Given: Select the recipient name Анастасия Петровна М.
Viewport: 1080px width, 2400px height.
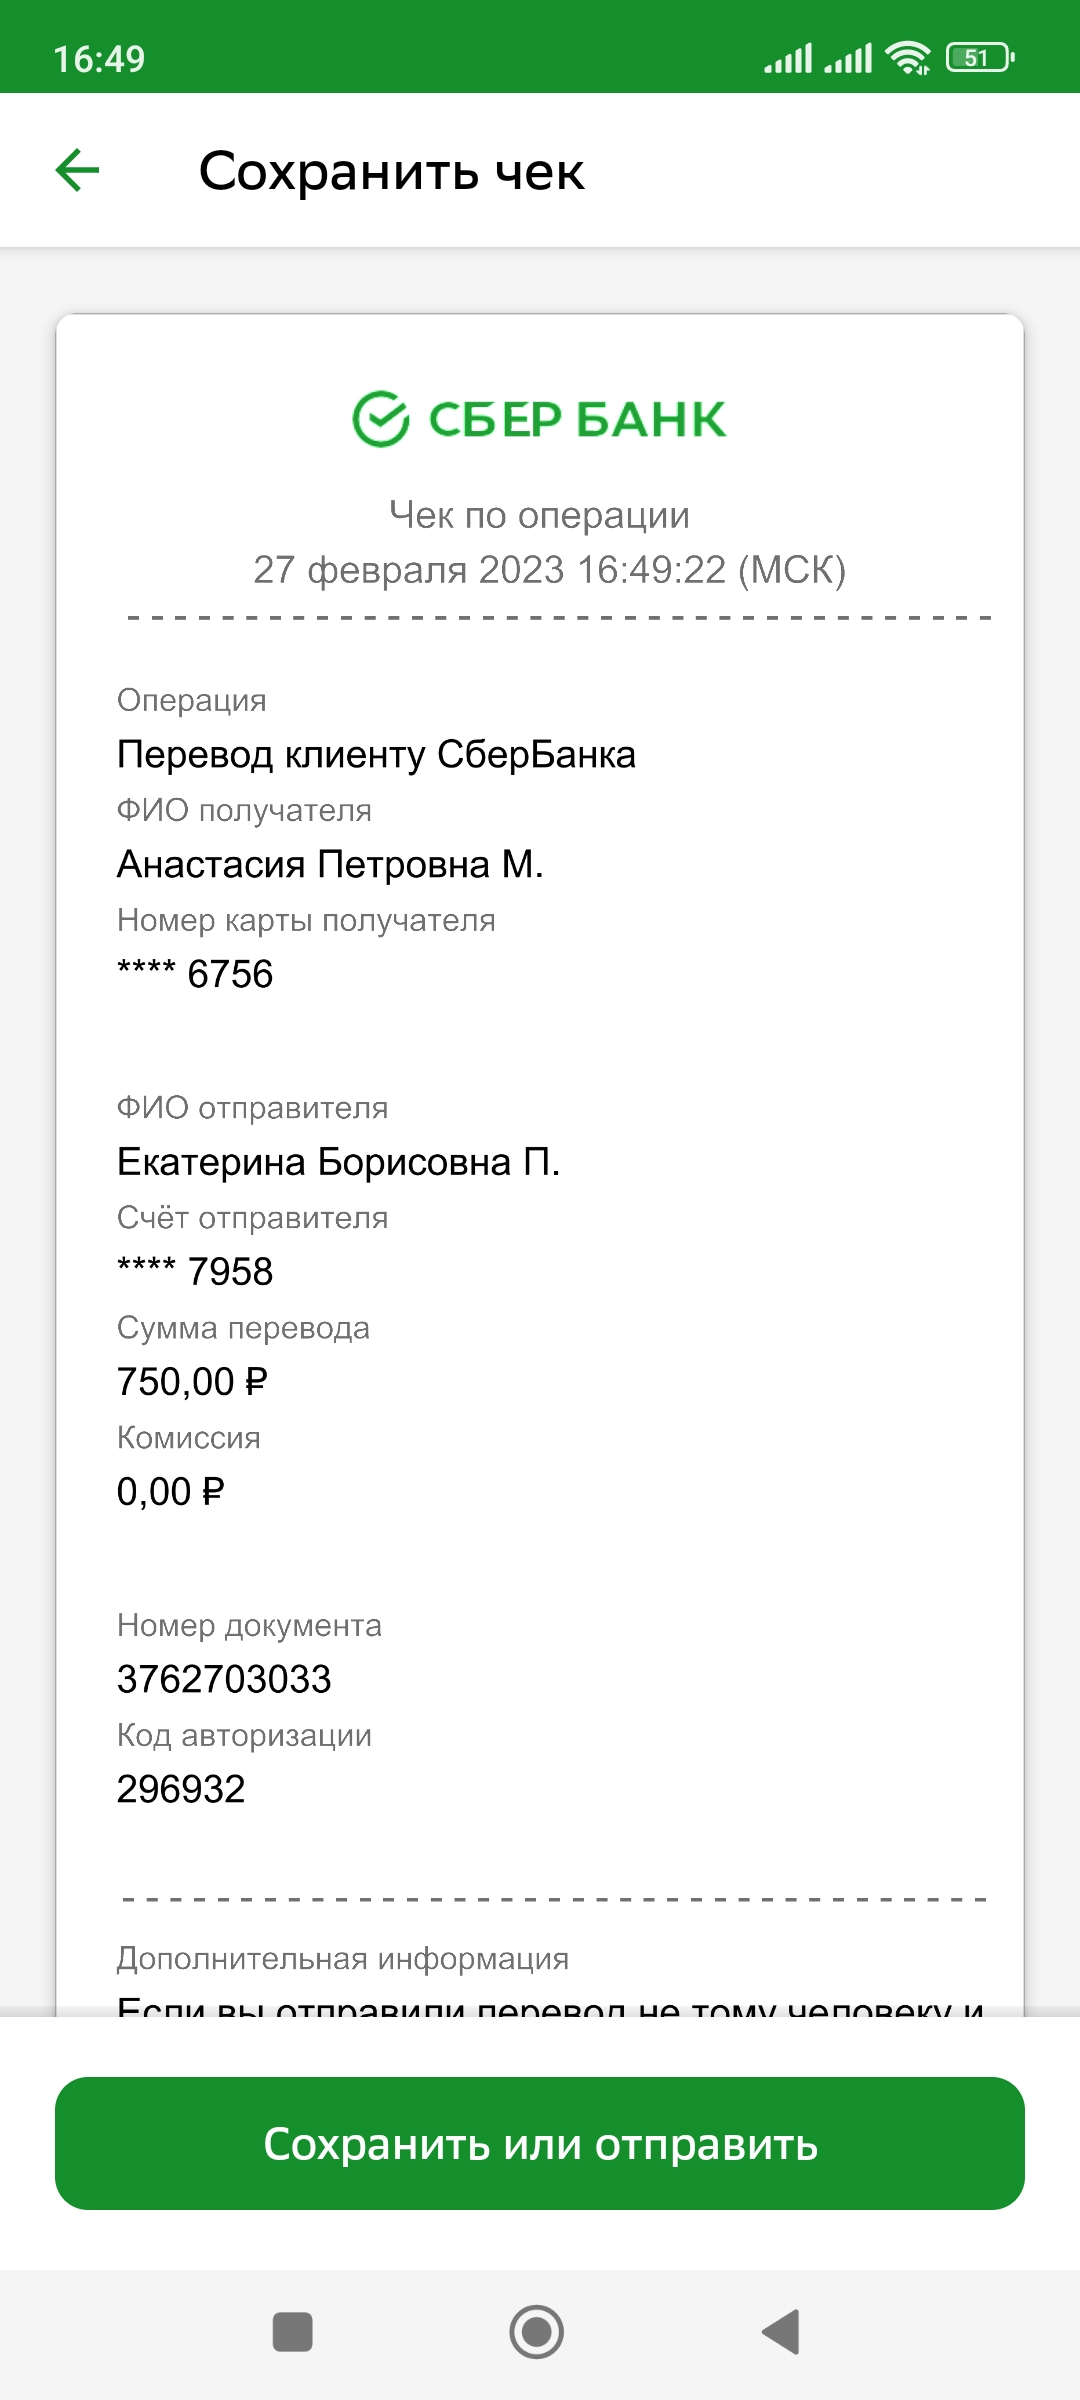Looking at the screenshot, I should coord(330,864).
